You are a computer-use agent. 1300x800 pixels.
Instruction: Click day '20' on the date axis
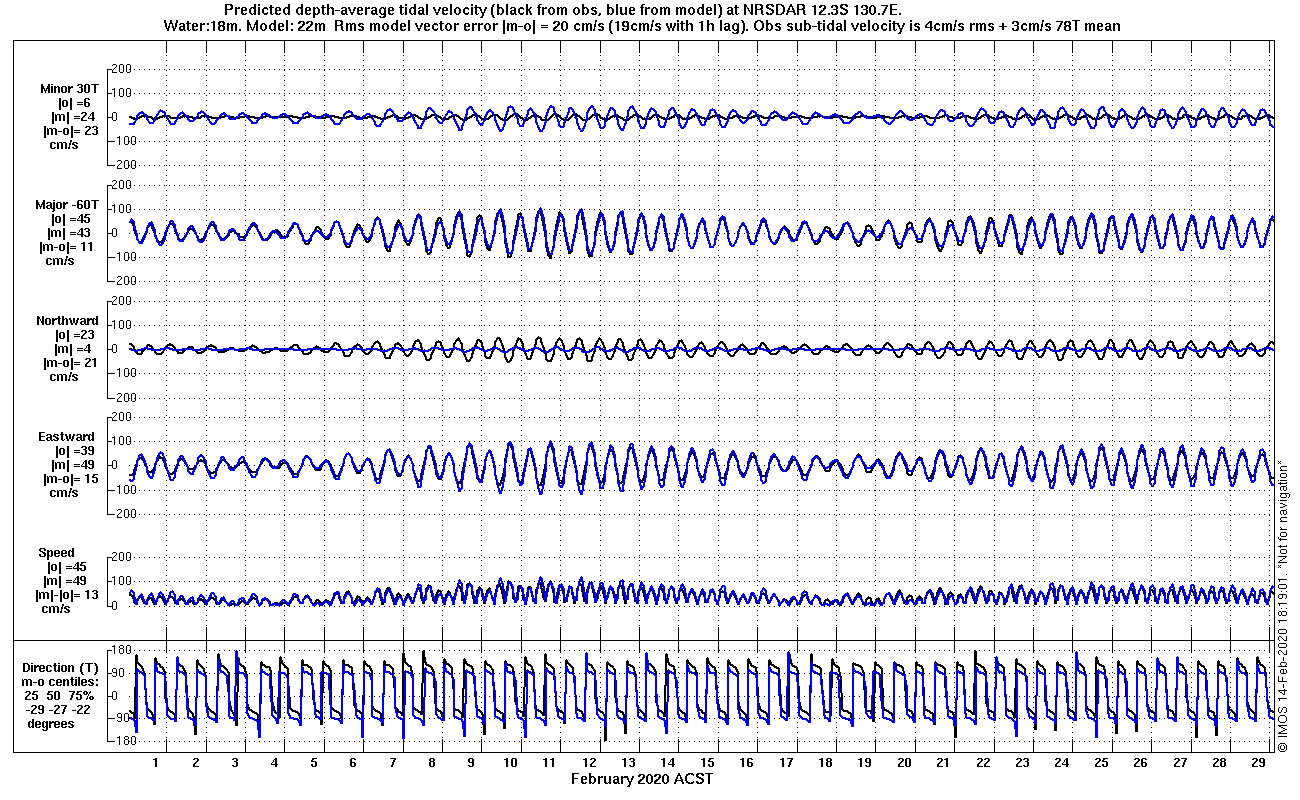point(904,763)
